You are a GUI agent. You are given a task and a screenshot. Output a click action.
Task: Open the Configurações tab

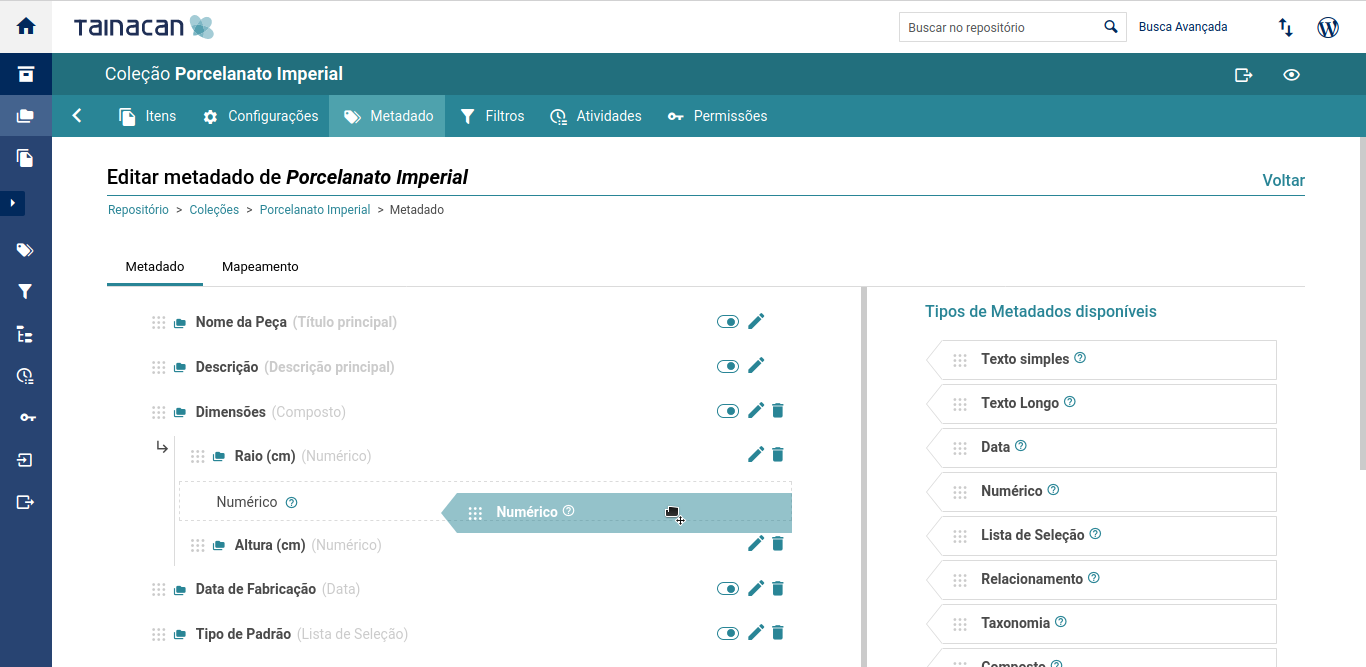point(260,116)
